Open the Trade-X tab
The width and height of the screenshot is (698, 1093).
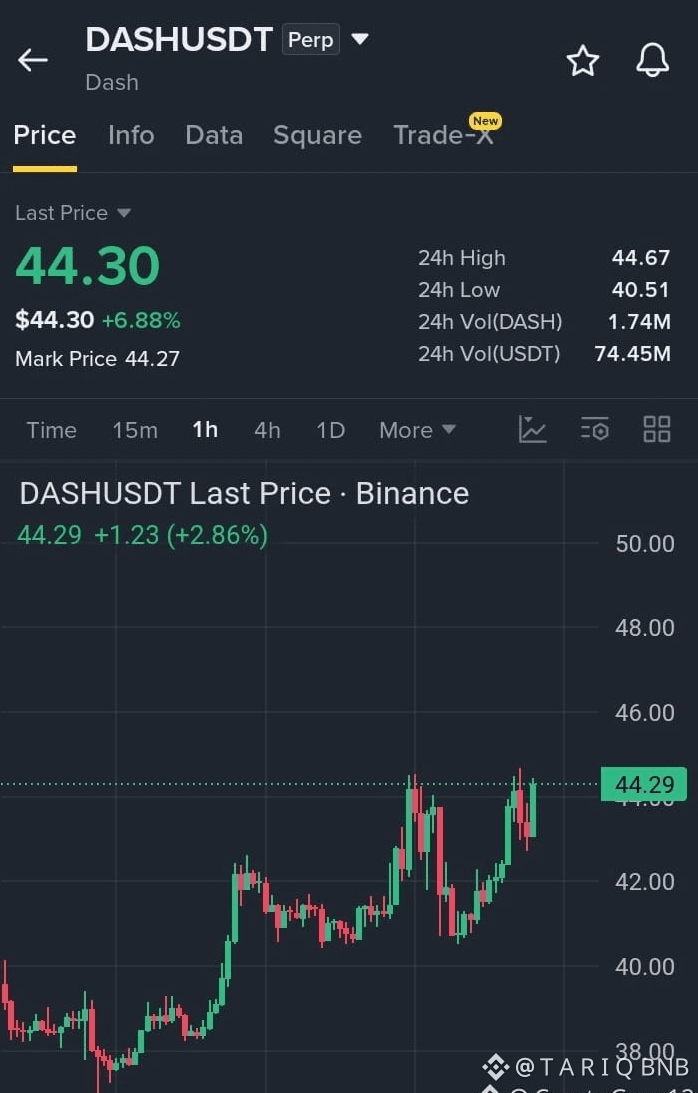coord(444,134)
